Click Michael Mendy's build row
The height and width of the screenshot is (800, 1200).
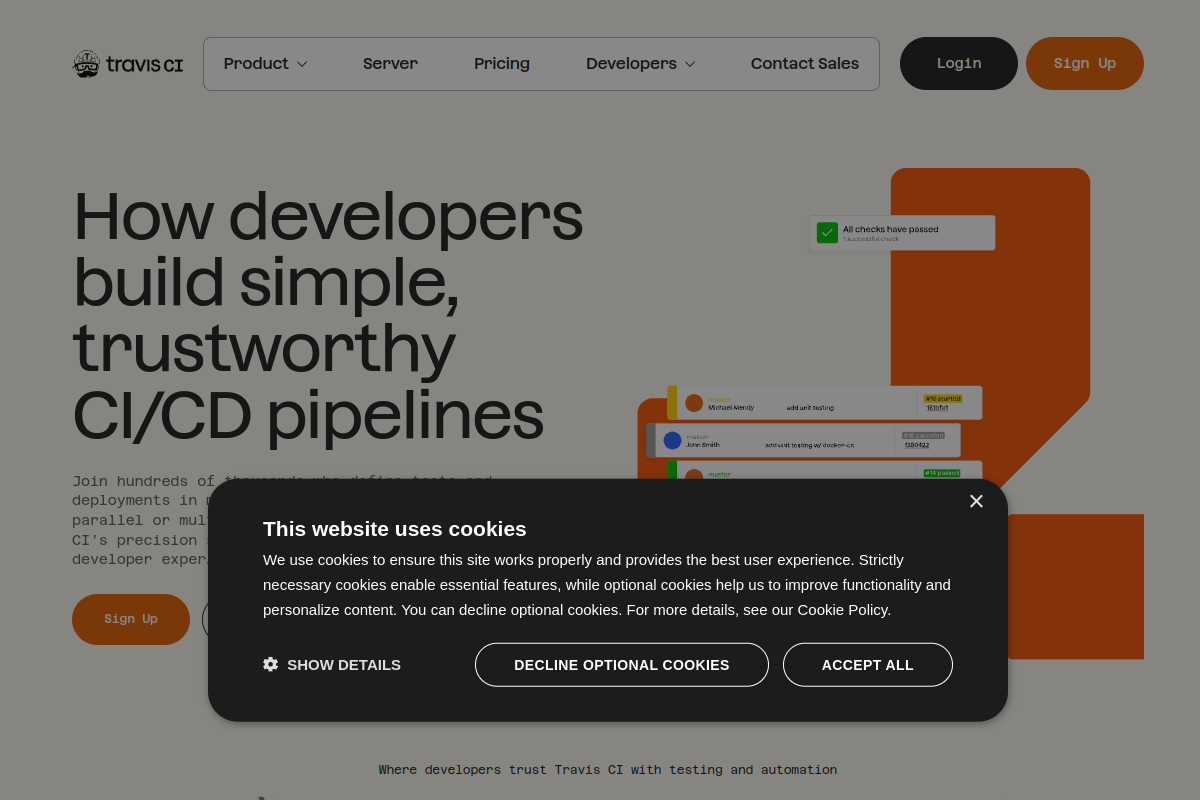(x=825, y=402)
